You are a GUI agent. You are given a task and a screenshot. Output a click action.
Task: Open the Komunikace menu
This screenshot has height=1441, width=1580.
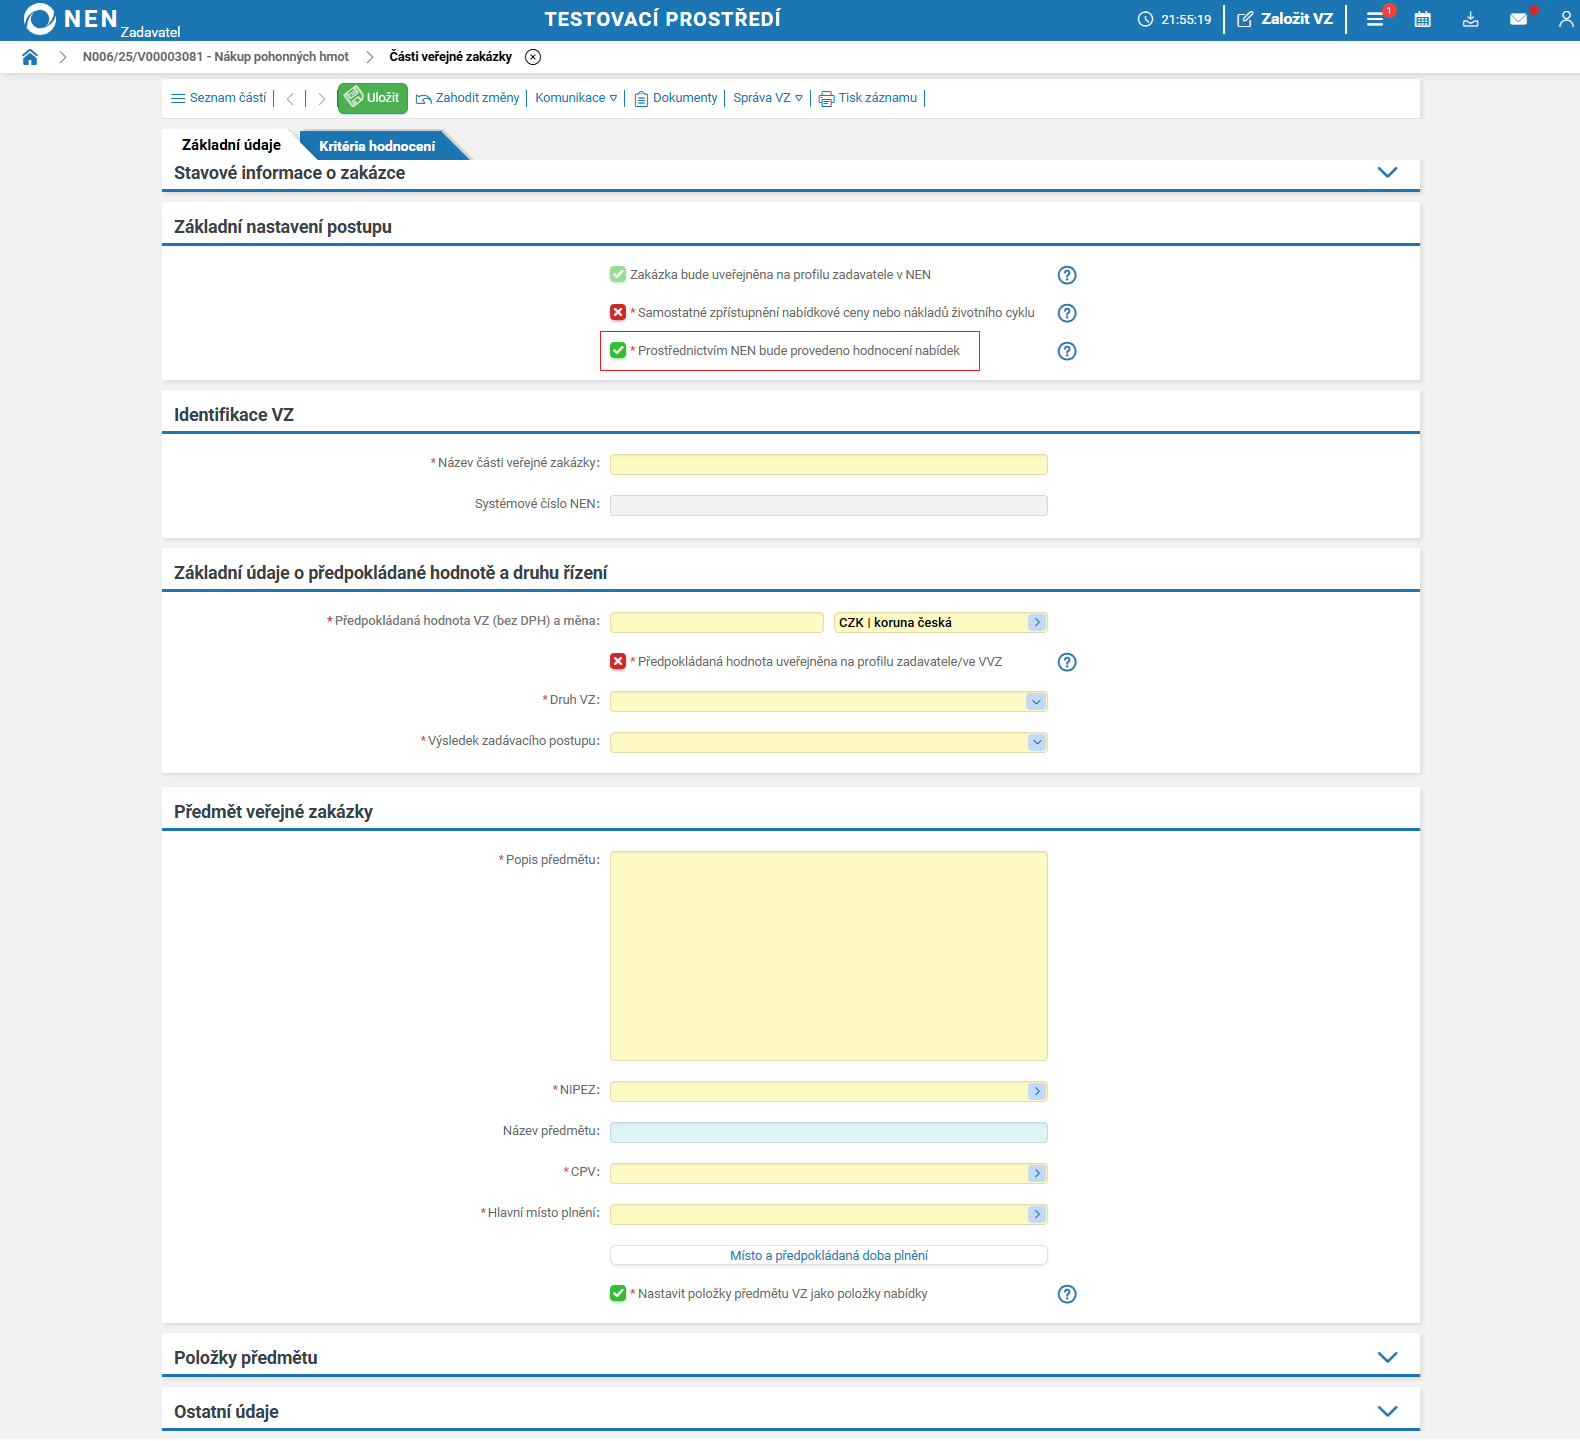(576, 98)
